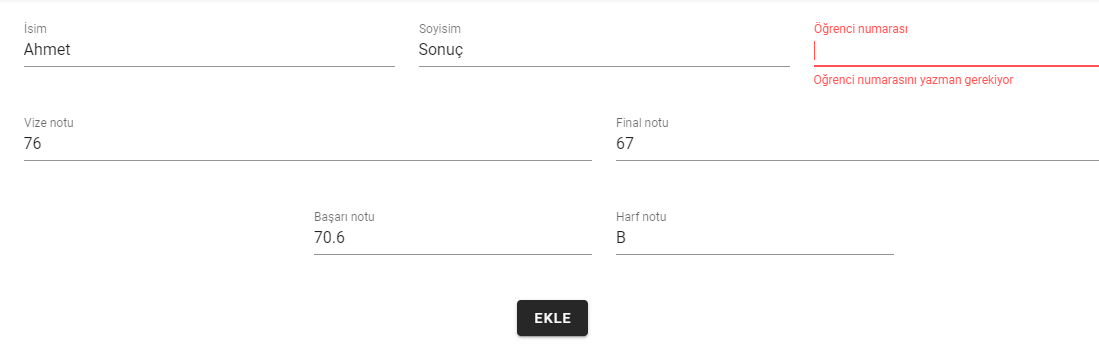1099x361 pixels.
Task: Click the Final notu label
Action: tap(642, 123)
